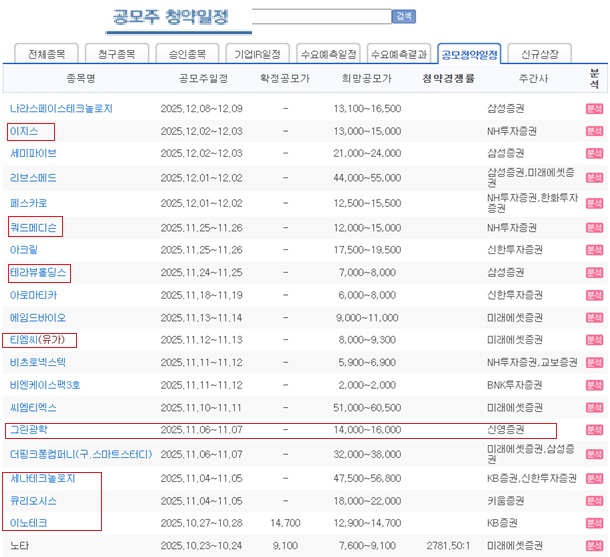Open the 티엠씨(유가) stock link
The image size is (610, 557).
click(37, 340)
